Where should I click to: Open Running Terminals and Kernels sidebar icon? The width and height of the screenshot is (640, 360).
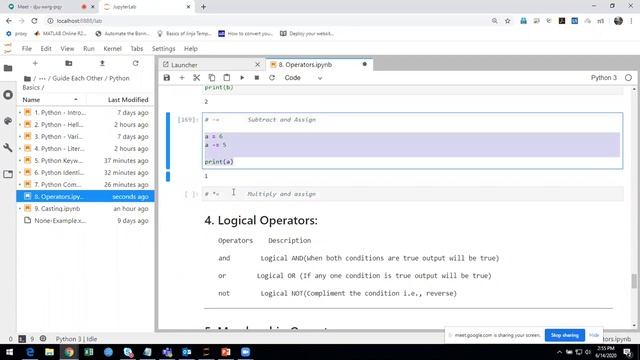8,95
